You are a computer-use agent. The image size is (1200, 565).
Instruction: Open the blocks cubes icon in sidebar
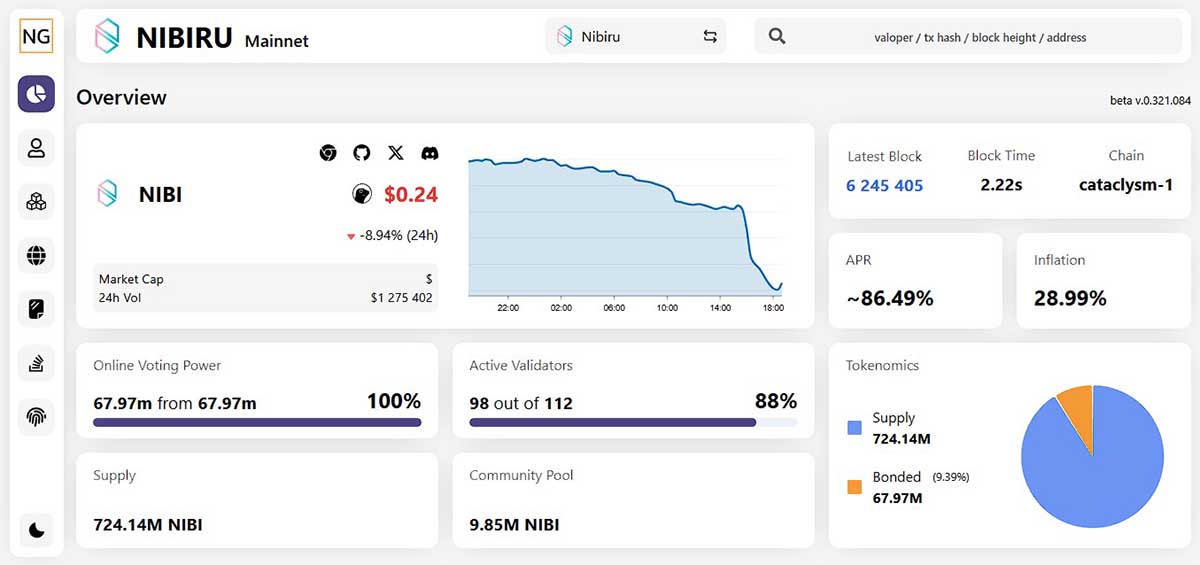(x=36, y=202)
